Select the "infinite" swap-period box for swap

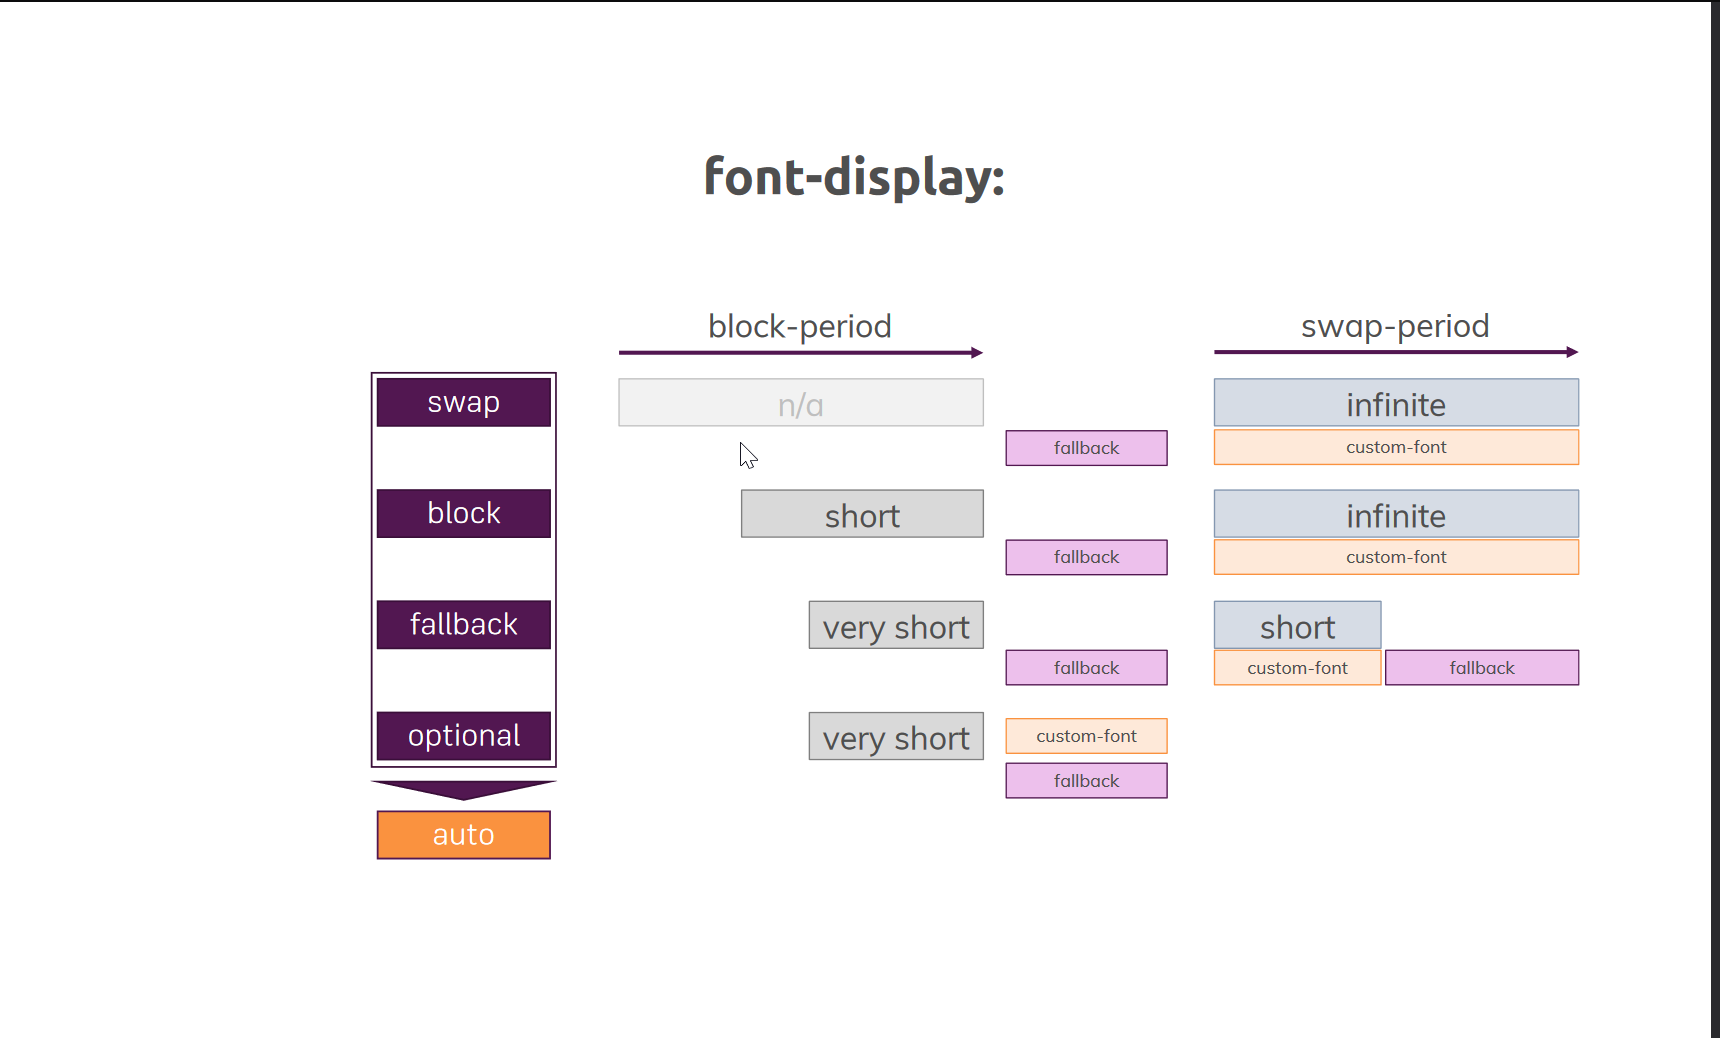click(x=1396, y=402)
